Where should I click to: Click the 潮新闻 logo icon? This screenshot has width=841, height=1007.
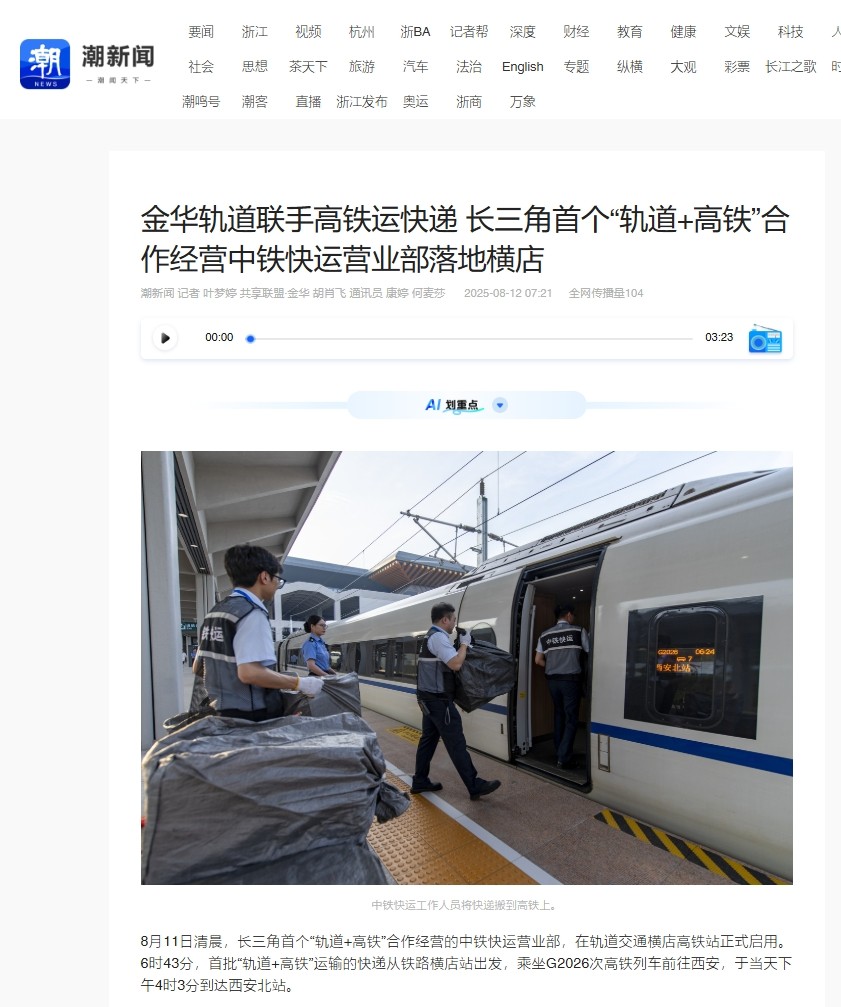45,64
